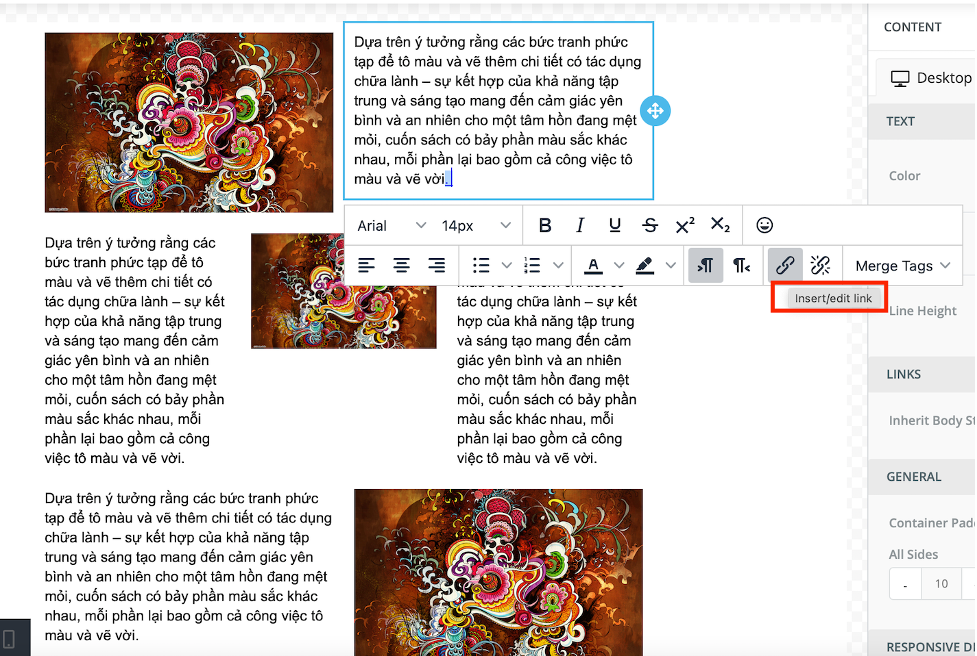Screen dimensions: 977x656
Task: Open text color picker arrow
Action: point(619,266)
